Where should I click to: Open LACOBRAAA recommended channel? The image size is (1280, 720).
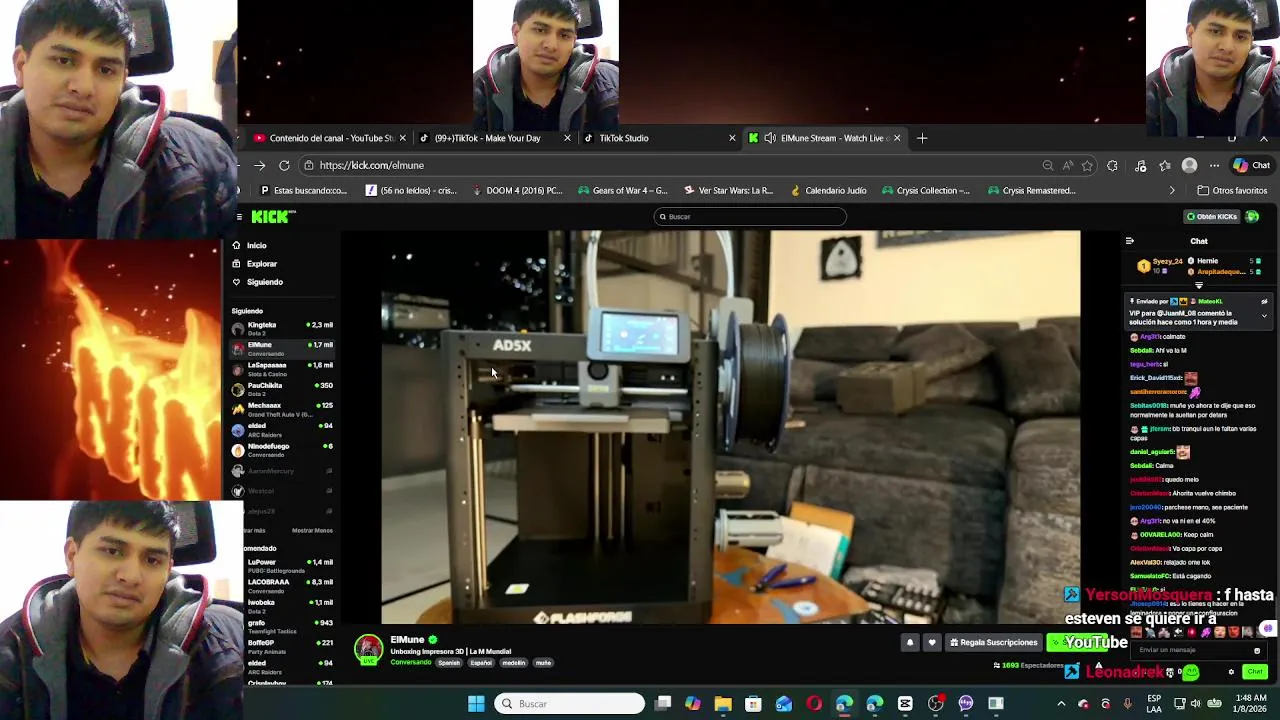(288, 585)
